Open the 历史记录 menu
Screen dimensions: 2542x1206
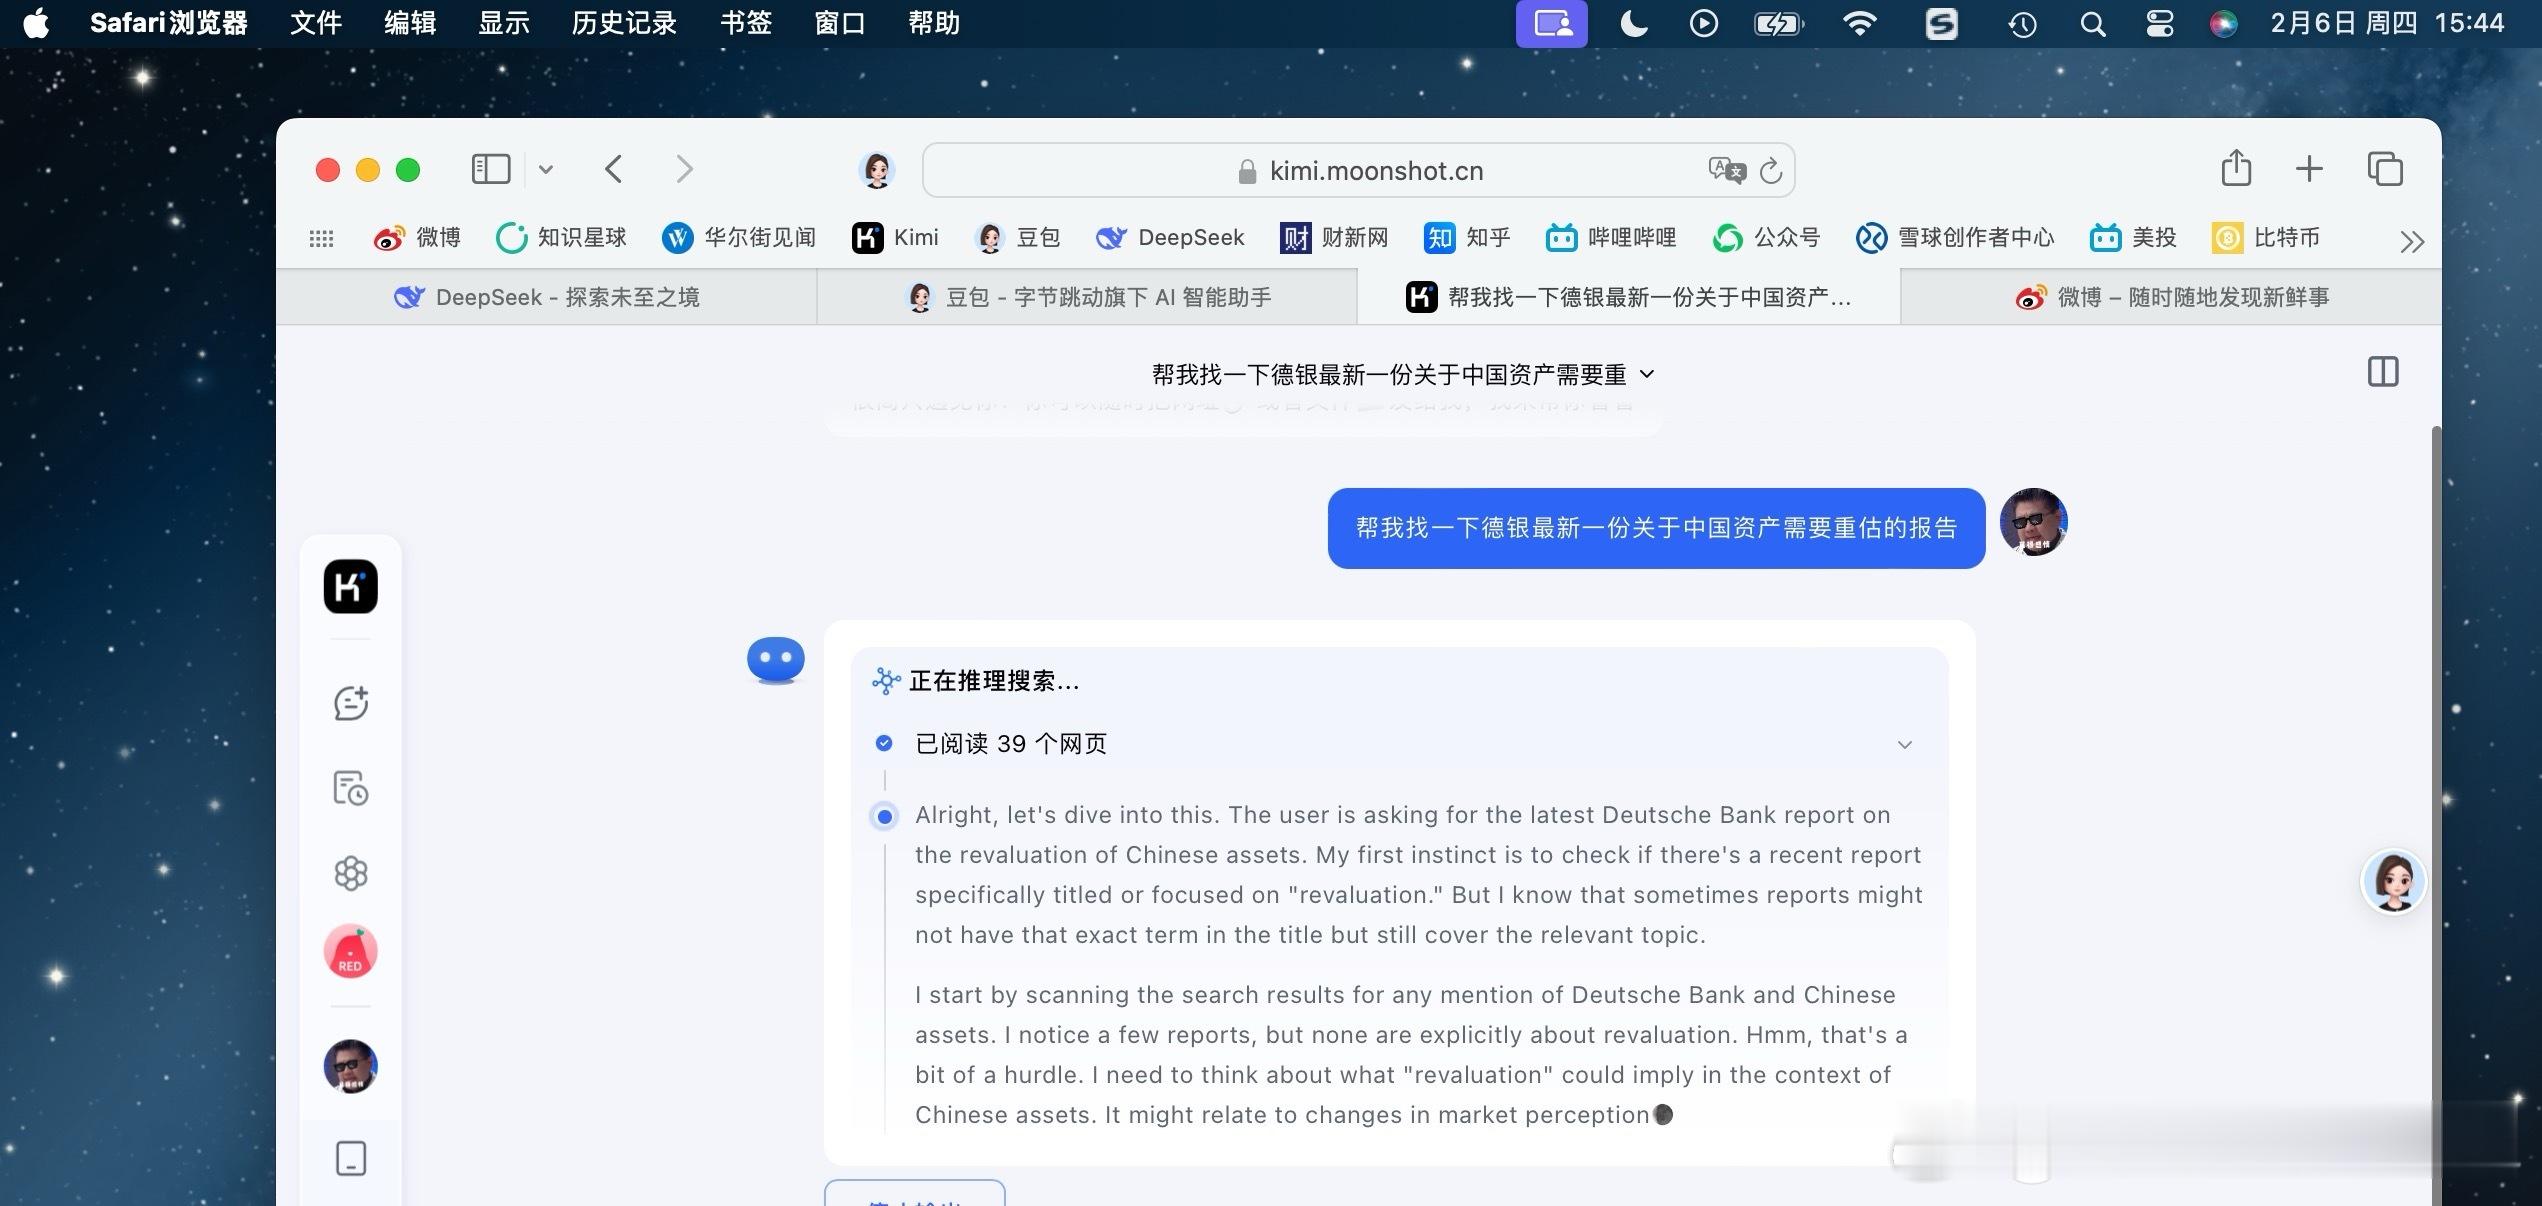click(624, 23)
